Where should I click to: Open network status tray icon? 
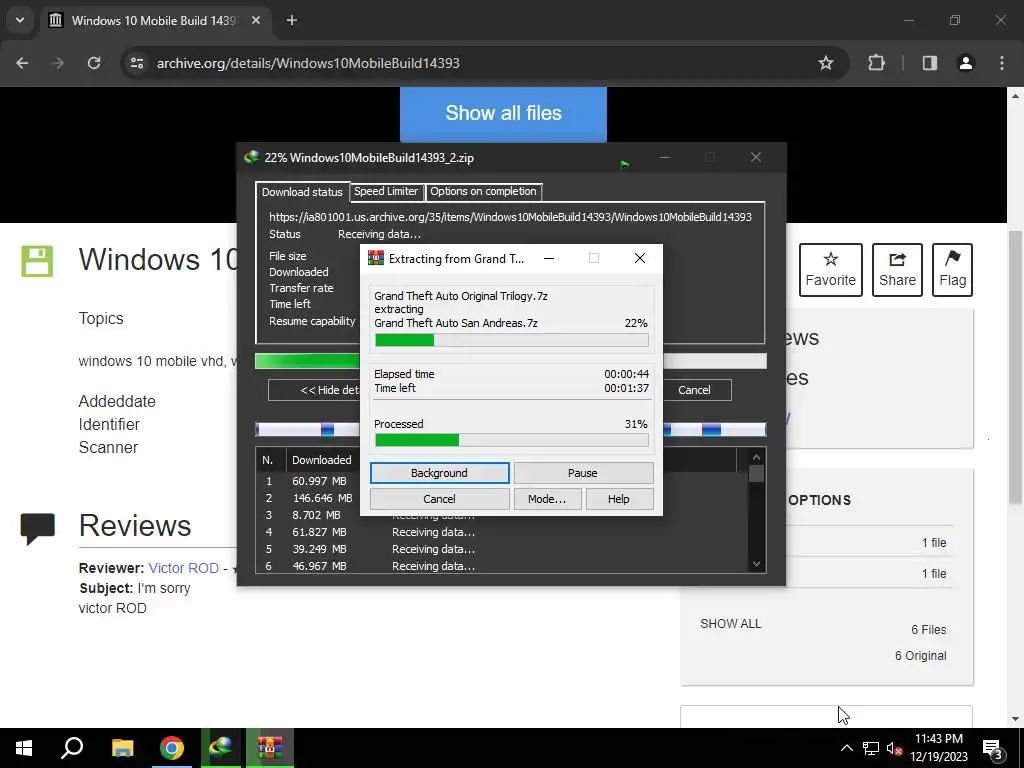(871, 748)
